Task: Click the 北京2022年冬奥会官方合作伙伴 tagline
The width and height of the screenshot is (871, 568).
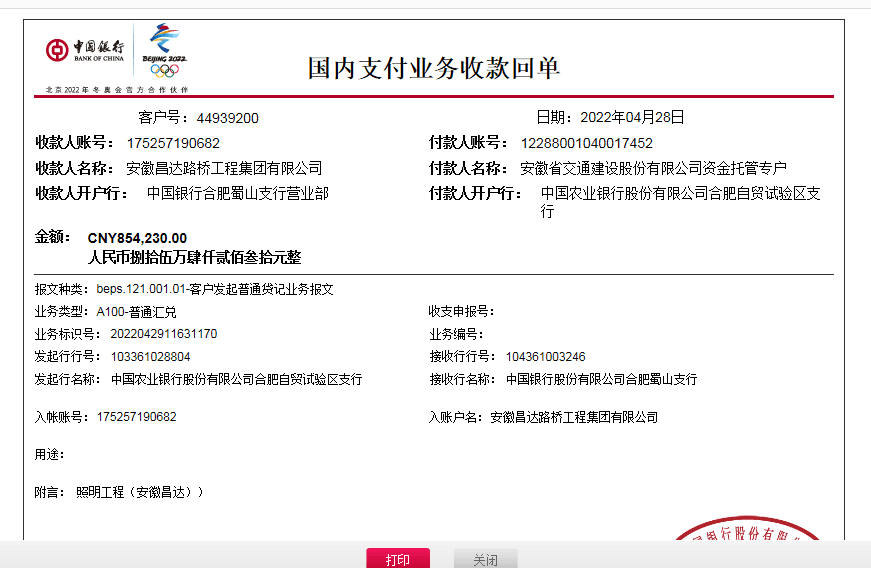Action: coord(116,90)
